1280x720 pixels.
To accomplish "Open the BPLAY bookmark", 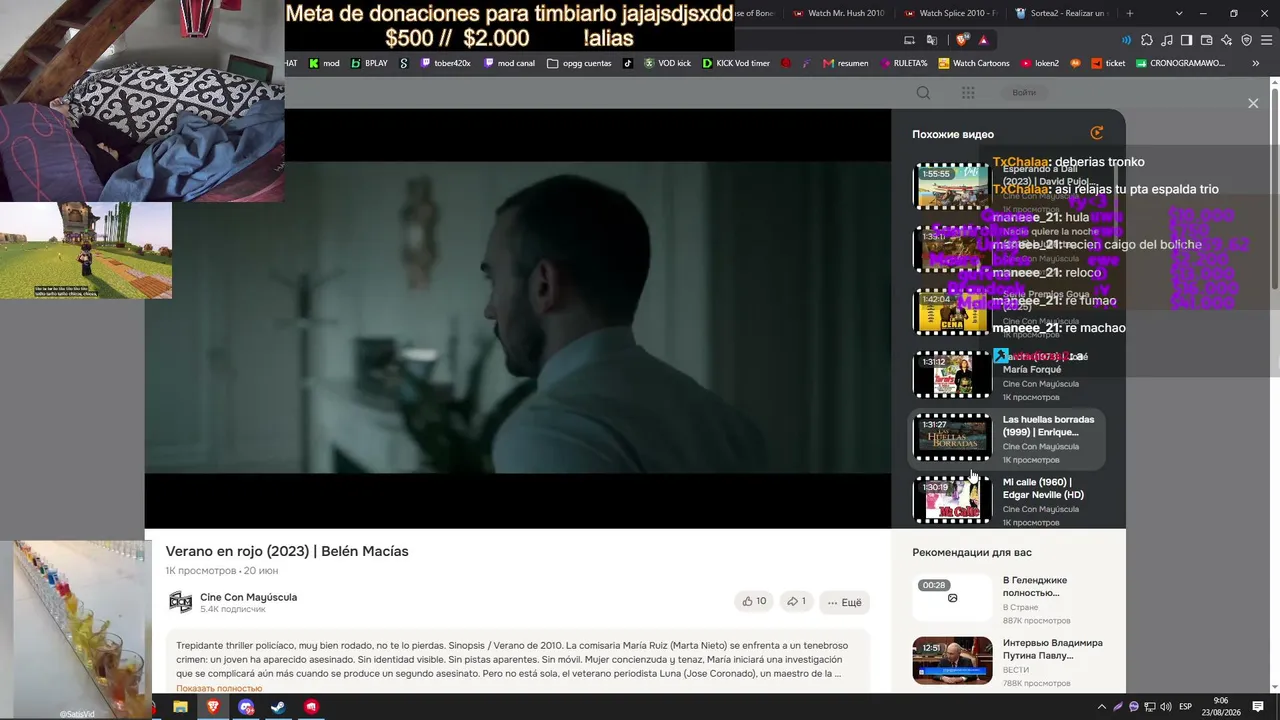I will coord(369,63).
